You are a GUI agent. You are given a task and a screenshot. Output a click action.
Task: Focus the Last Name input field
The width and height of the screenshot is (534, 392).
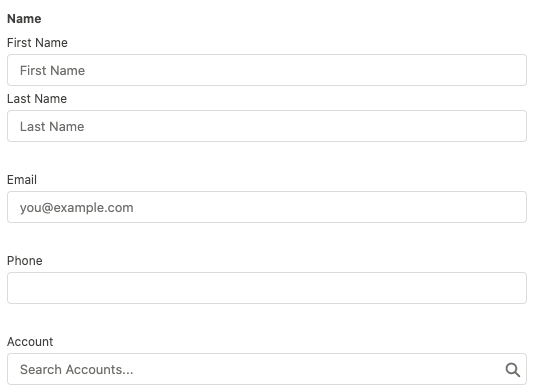[267, 126]
